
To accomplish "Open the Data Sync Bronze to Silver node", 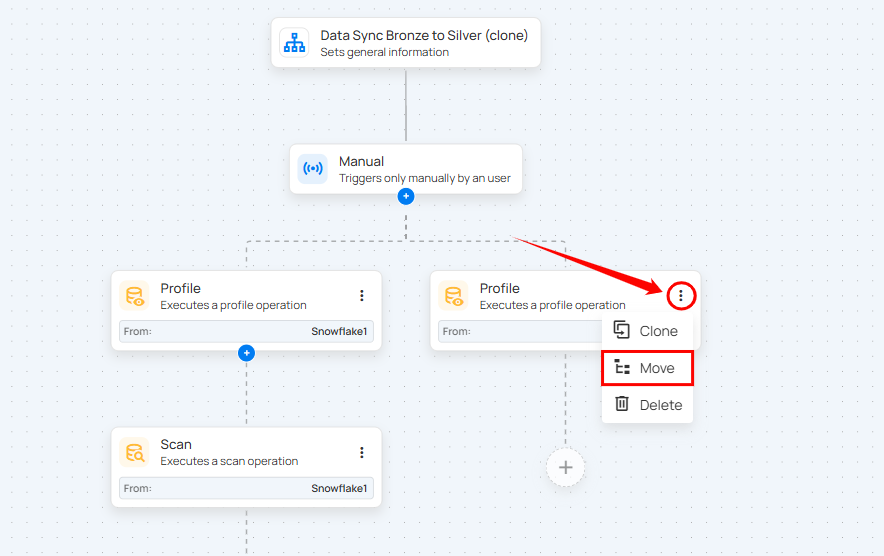I will coord(424,36).
